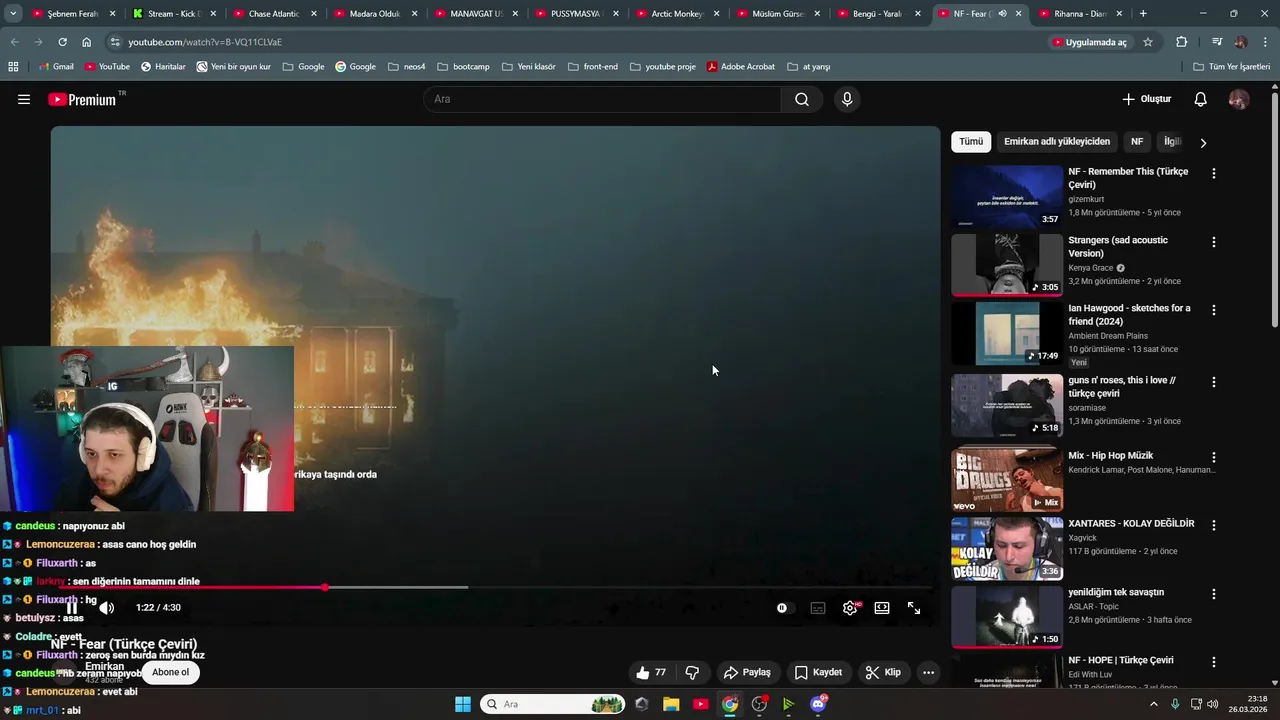This screenshot has height=720, width=1280.
Task: Select the NF filter chip
Action: point(1137,142)
